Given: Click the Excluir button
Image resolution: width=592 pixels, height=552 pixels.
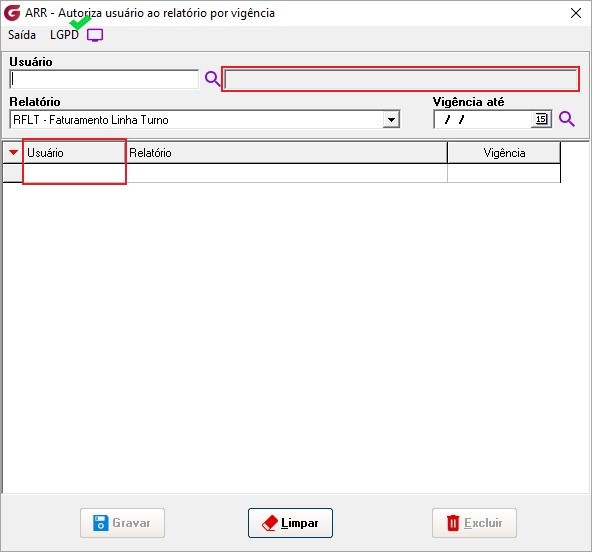Looking at the screenshot, I should 474,523.
